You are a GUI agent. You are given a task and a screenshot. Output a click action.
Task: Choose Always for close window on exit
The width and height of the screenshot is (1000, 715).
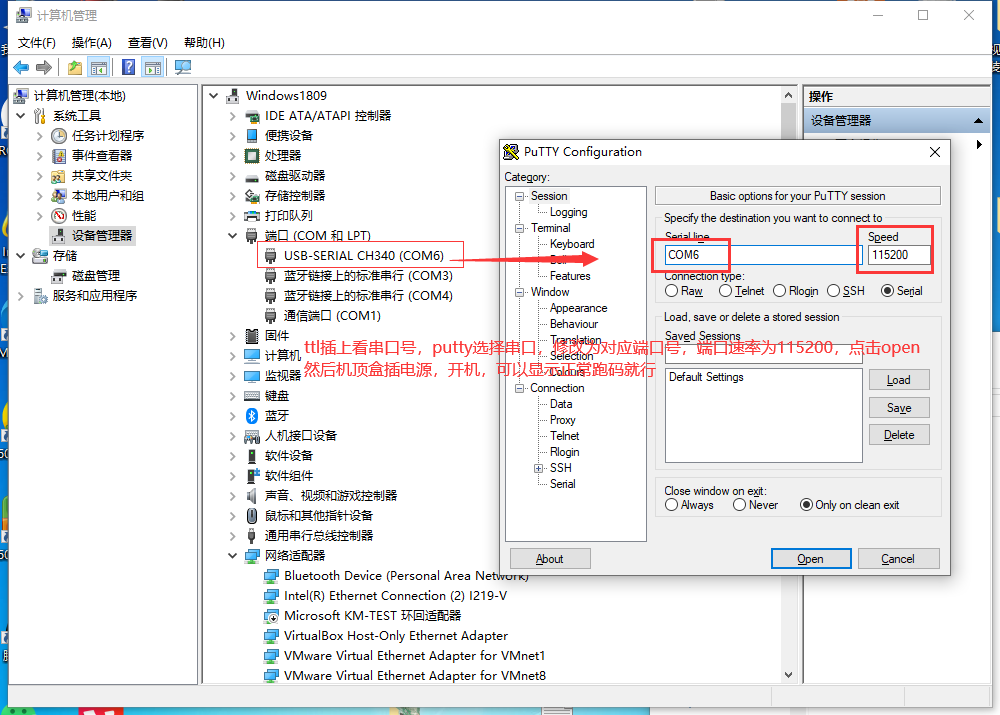671,505
